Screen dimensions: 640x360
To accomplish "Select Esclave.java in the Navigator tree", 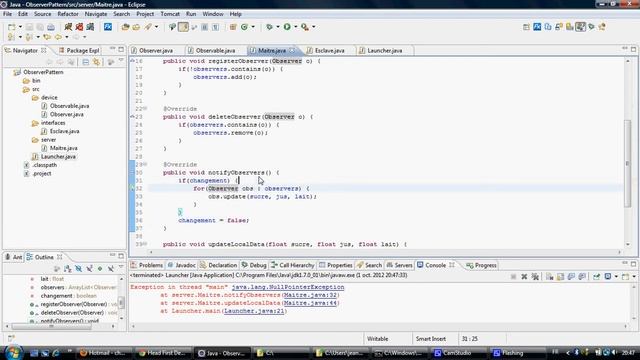I will tap(64, 131).
